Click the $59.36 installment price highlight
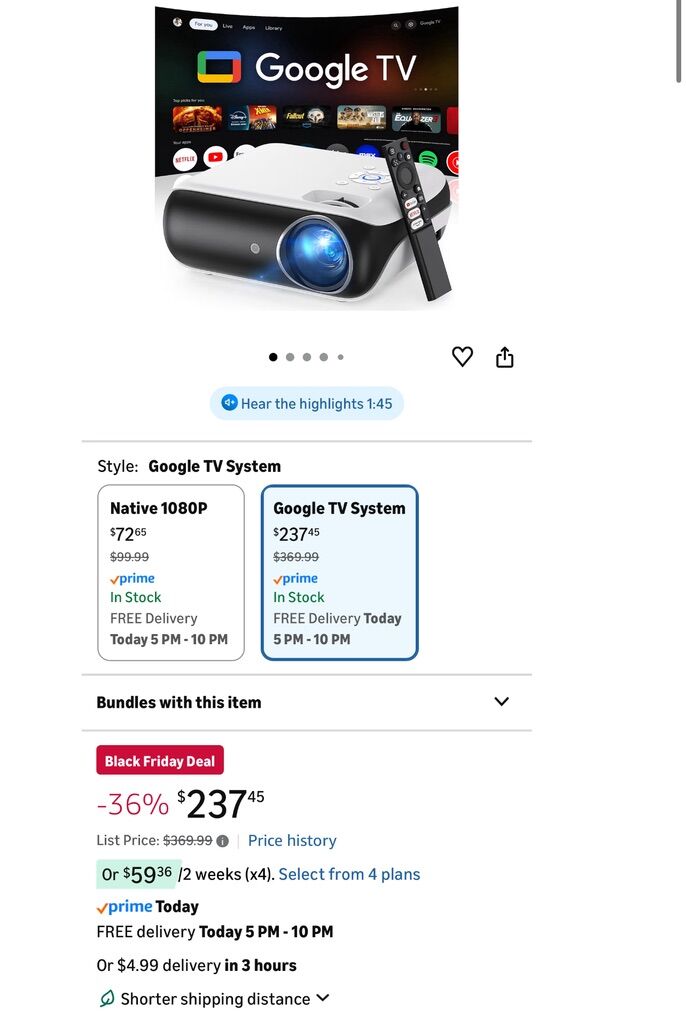Viewport: 686px width, 1020px height. click(x=139, y=874)
